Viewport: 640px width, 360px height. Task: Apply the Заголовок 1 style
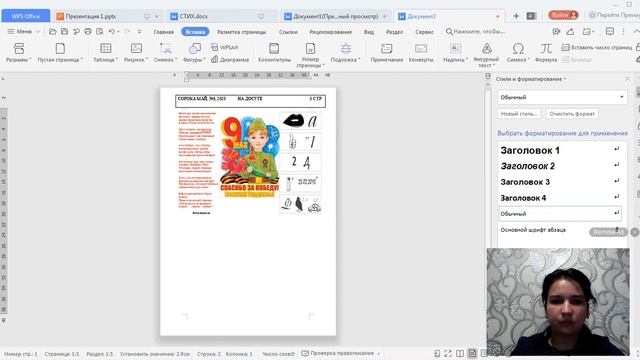tap(560, 150)
